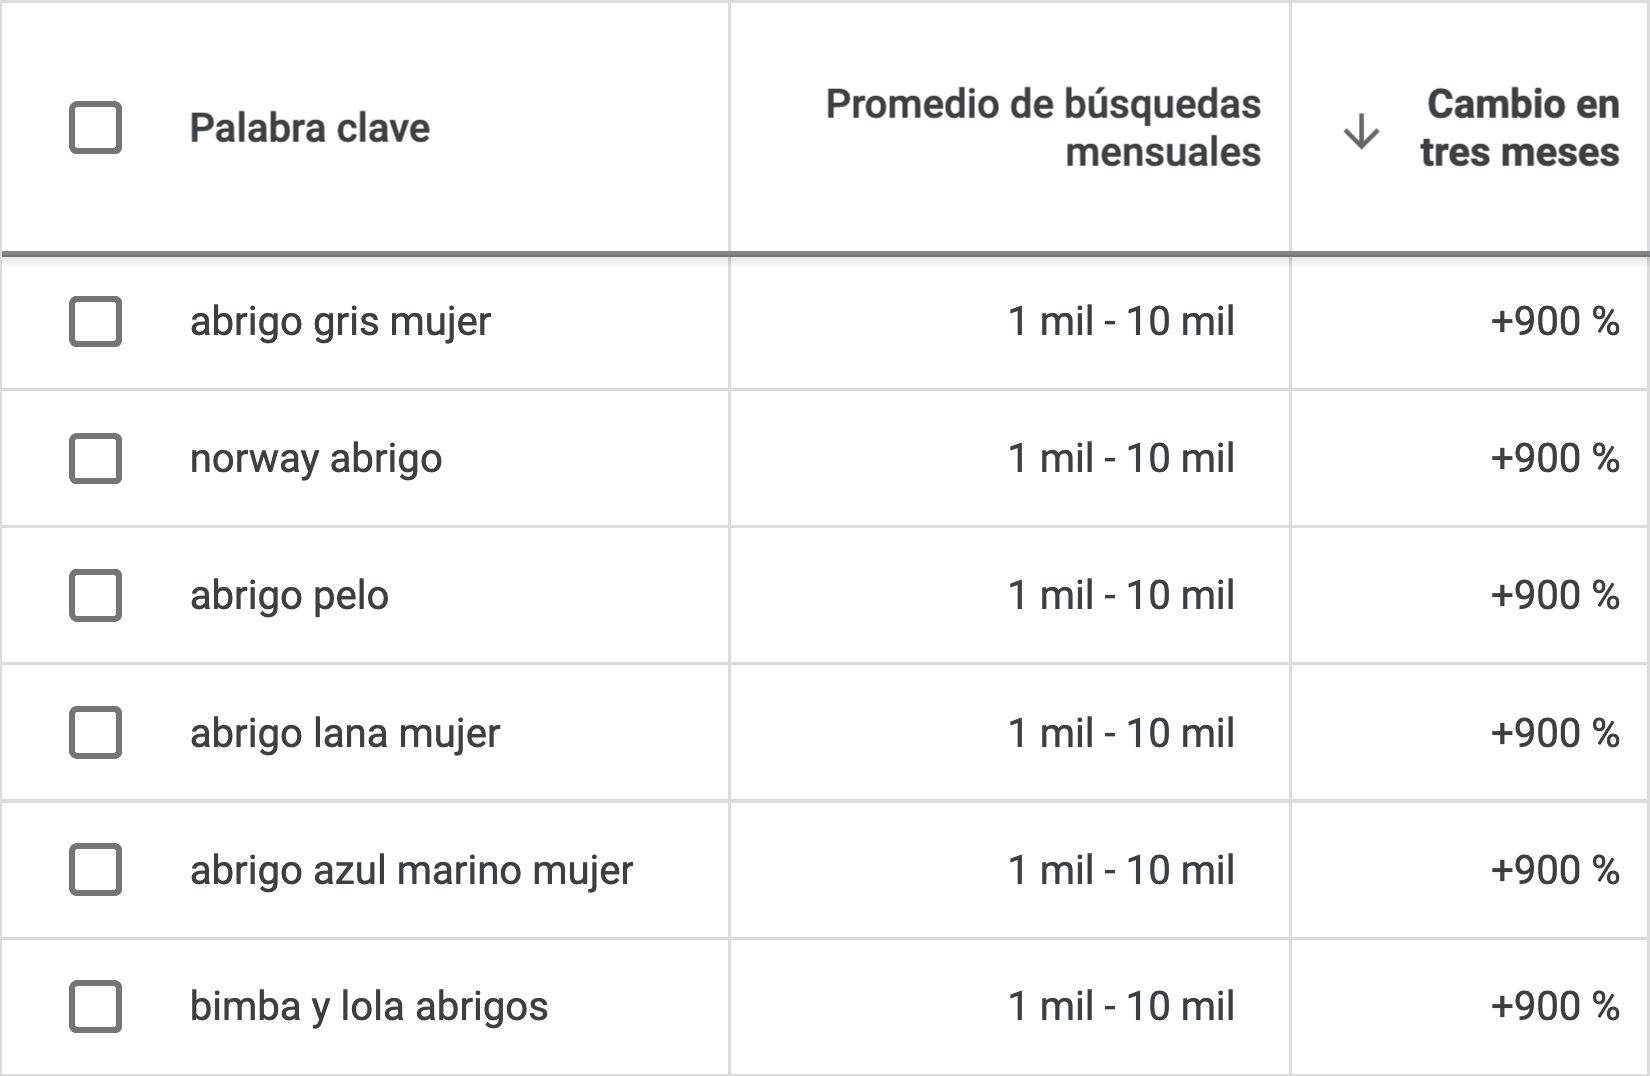The height and width of the screenshot is (1076, 1650).
Task: Check the checkbox for 'abrigo azul marino mujer'
Action: [93, 870]
